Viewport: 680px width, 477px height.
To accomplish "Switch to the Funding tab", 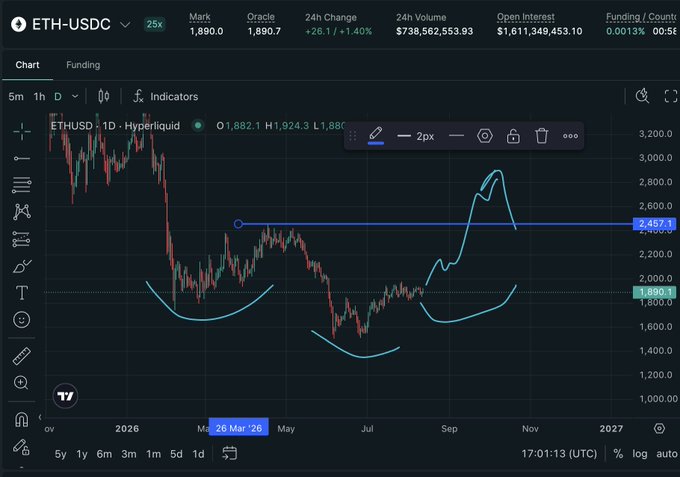I will pyautogui.click(x=83, y=65).
